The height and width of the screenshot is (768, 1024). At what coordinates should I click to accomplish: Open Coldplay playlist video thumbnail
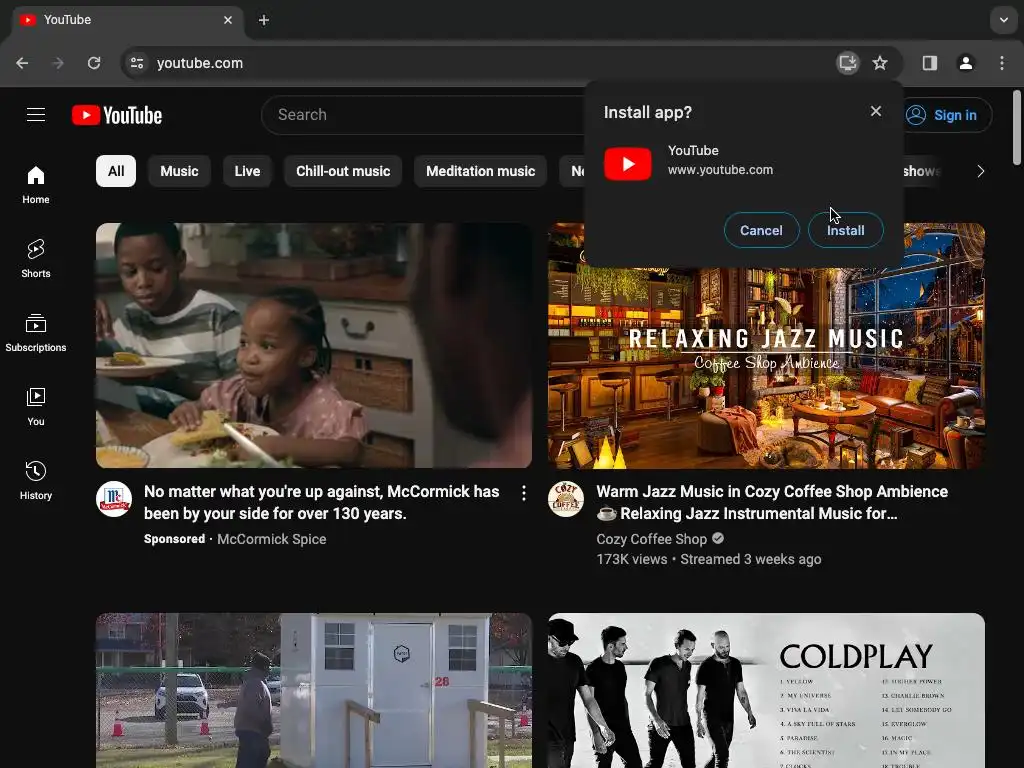coord(766,690)
